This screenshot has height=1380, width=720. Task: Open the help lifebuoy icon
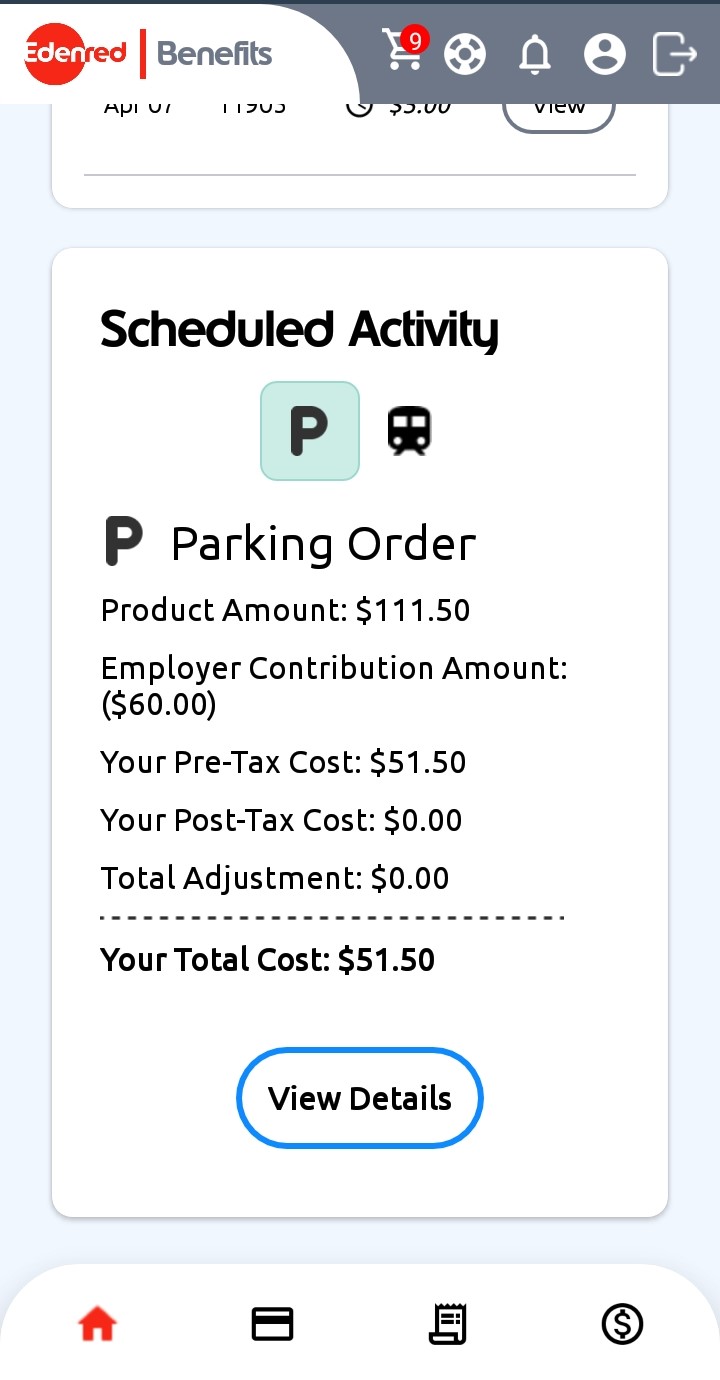465,54
